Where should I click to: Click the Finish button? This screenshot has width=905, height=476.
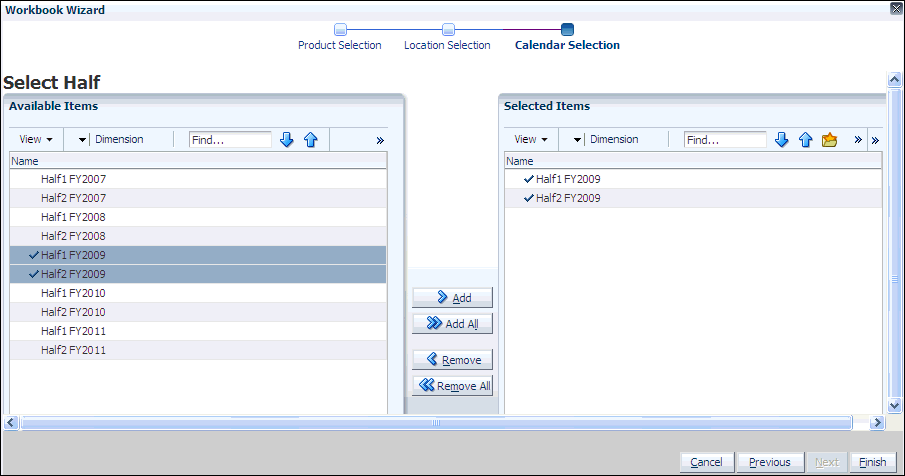pyautogui.click(x=873, y=462)
